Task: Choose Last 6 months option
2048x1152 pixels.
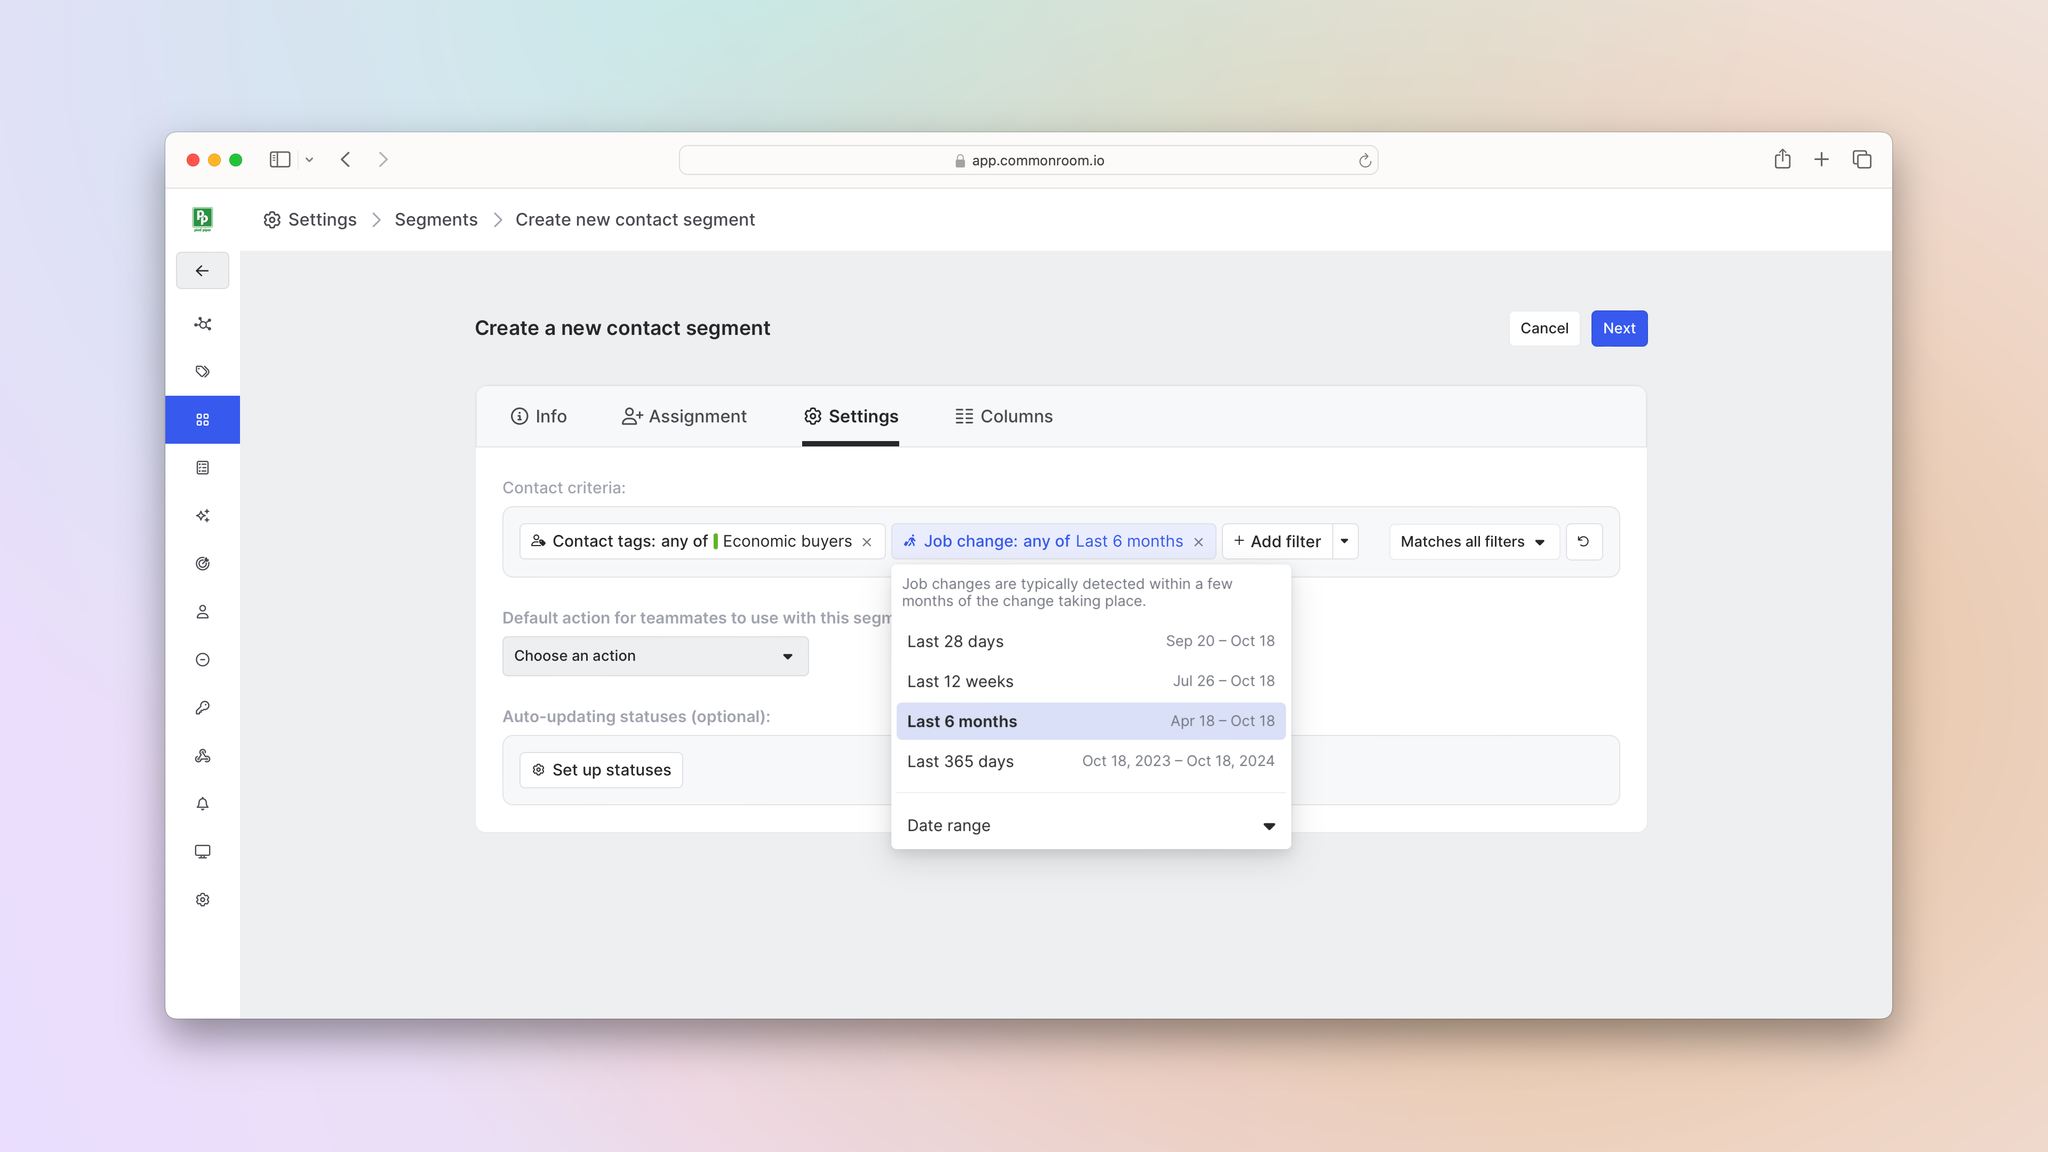Action: (x=1091, y=721)
